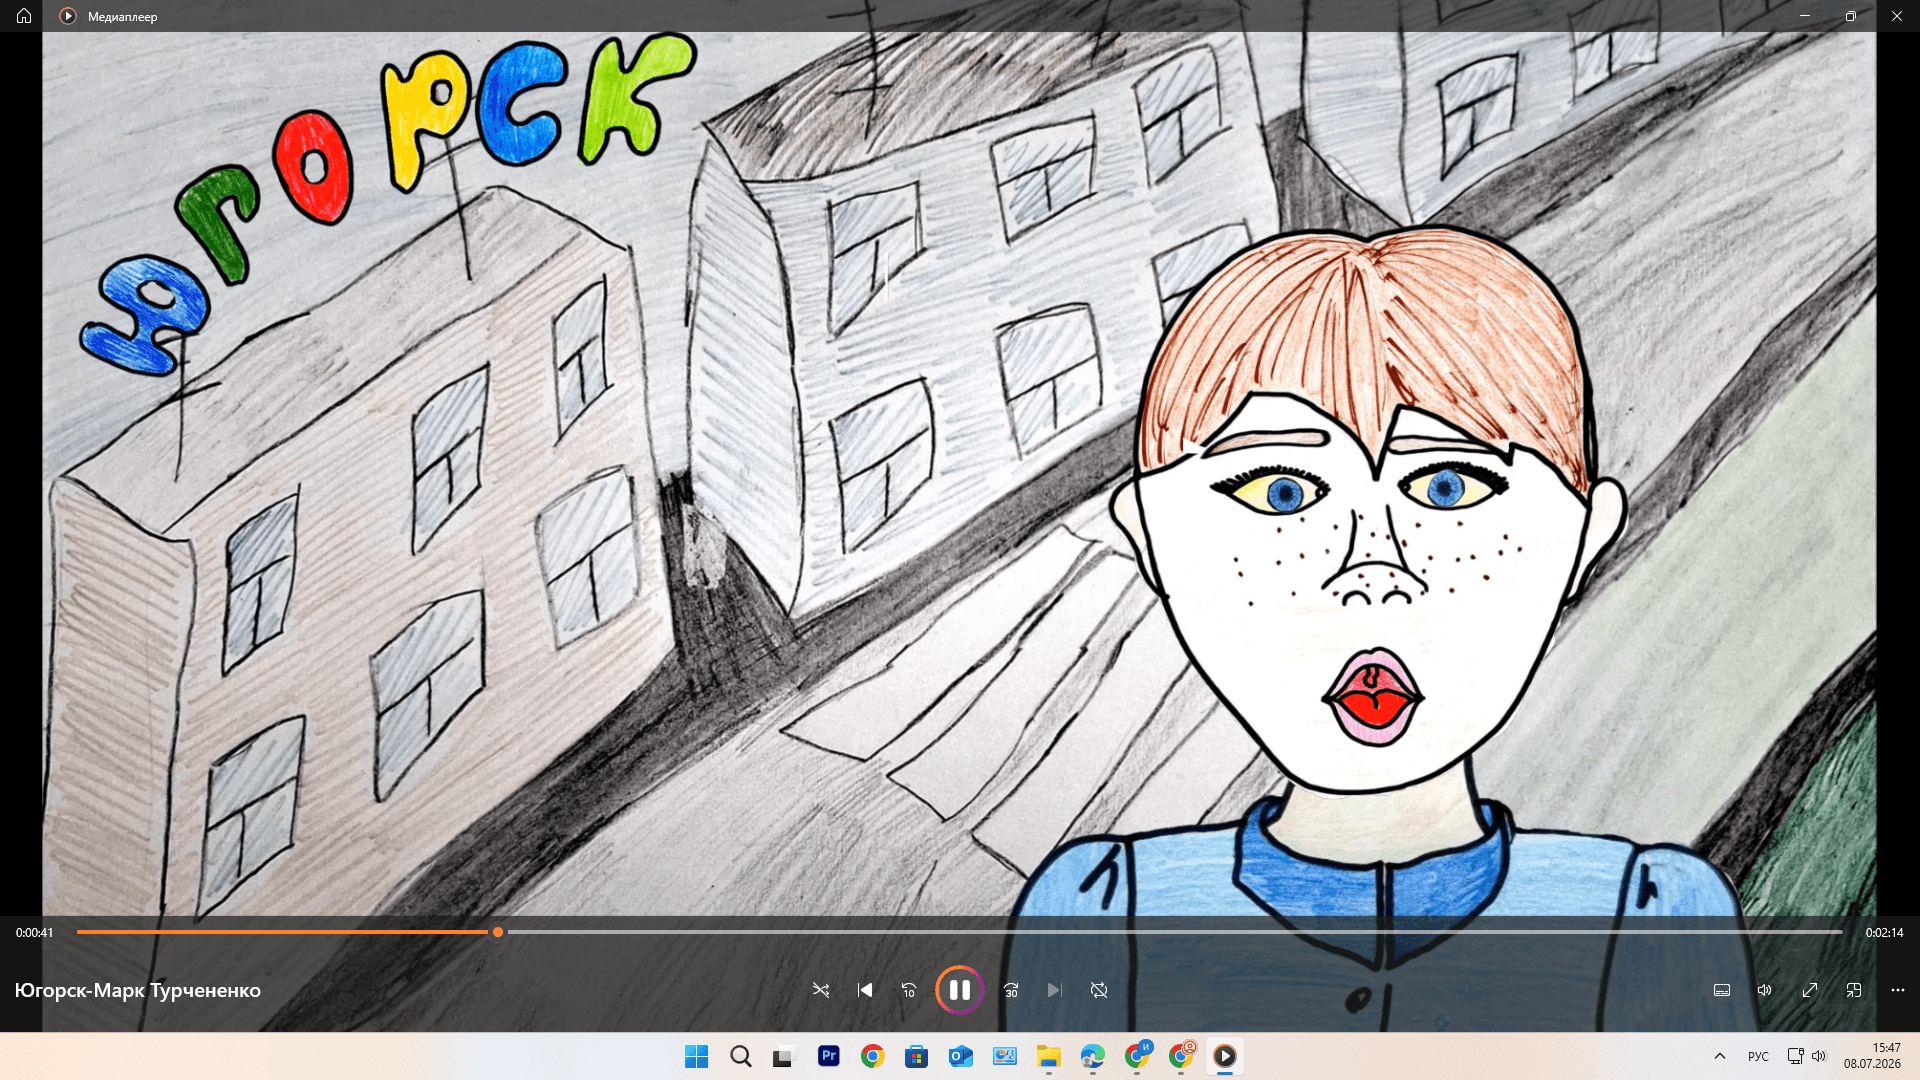Toggle repeat mode
Screen dimensions: 1920x1080
pos(1099,990)
